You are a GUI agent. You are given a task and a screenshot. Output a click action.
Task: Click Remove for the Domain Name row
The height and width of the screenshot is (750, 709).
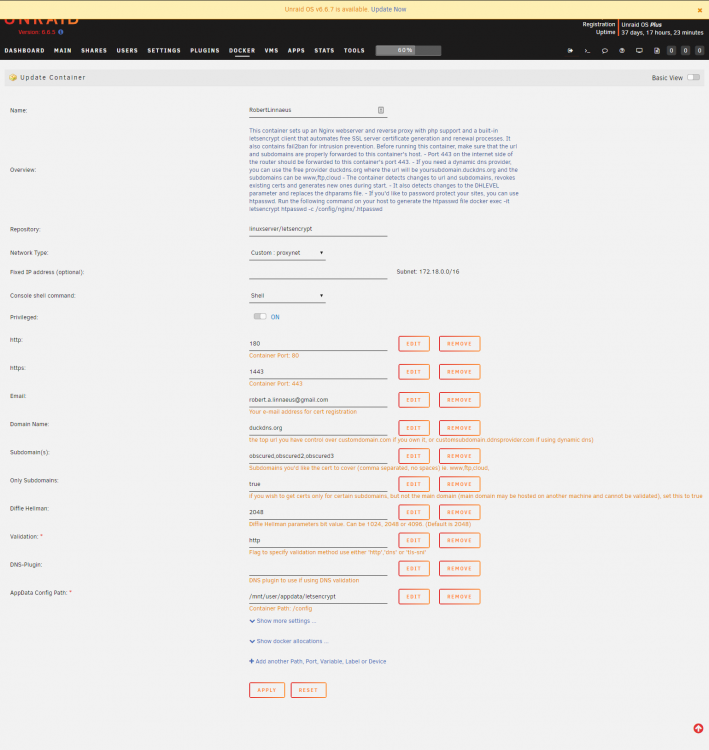(x=459, y=428)
